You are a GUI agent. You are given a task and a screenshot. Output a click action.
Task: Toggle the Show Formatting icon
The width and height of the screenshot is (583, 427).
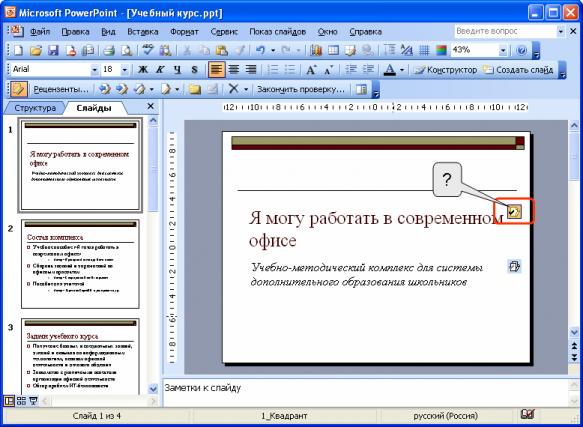tap(407, 50)
